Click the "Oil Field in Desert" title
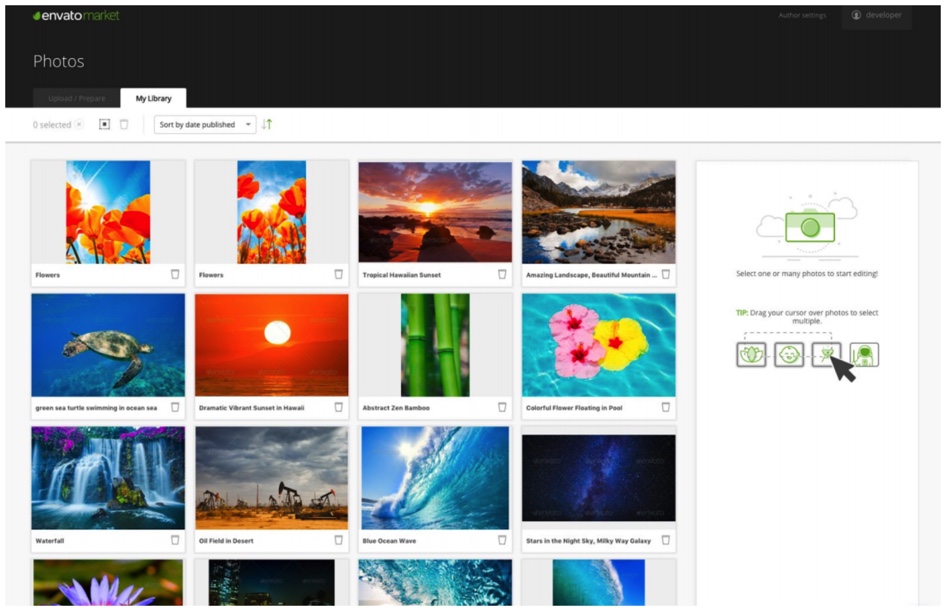Viewport: 947px width, 612px height. coord(226,541)
